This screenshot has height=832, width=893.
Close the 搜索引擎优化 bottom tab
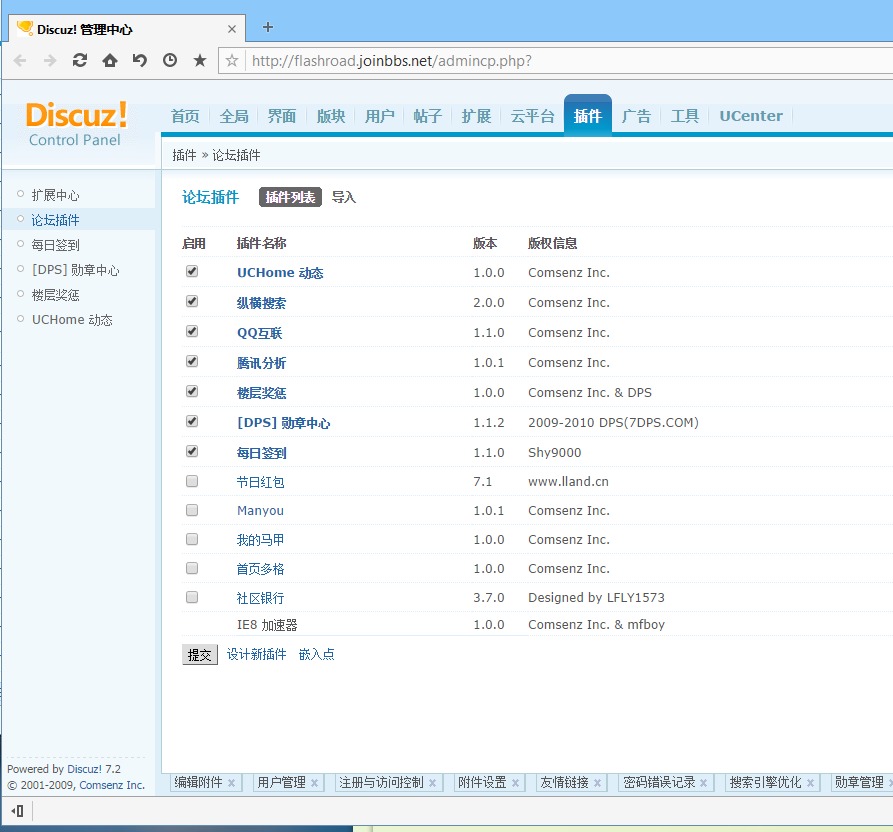pyautogui.click(x=810, y=783)
